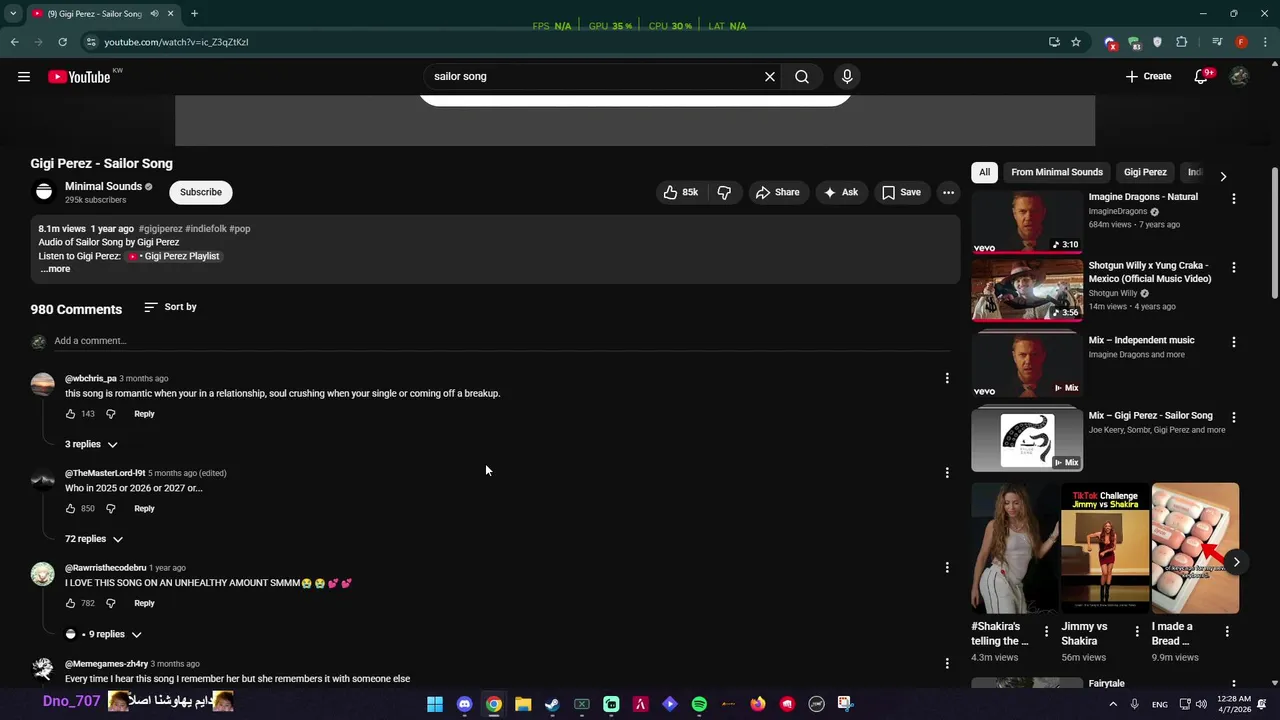The height and width of the screenshot is (720, 1280).
Task: Open the taskbar volume control
Action: pyautogui.click(x=1201, y=704)
